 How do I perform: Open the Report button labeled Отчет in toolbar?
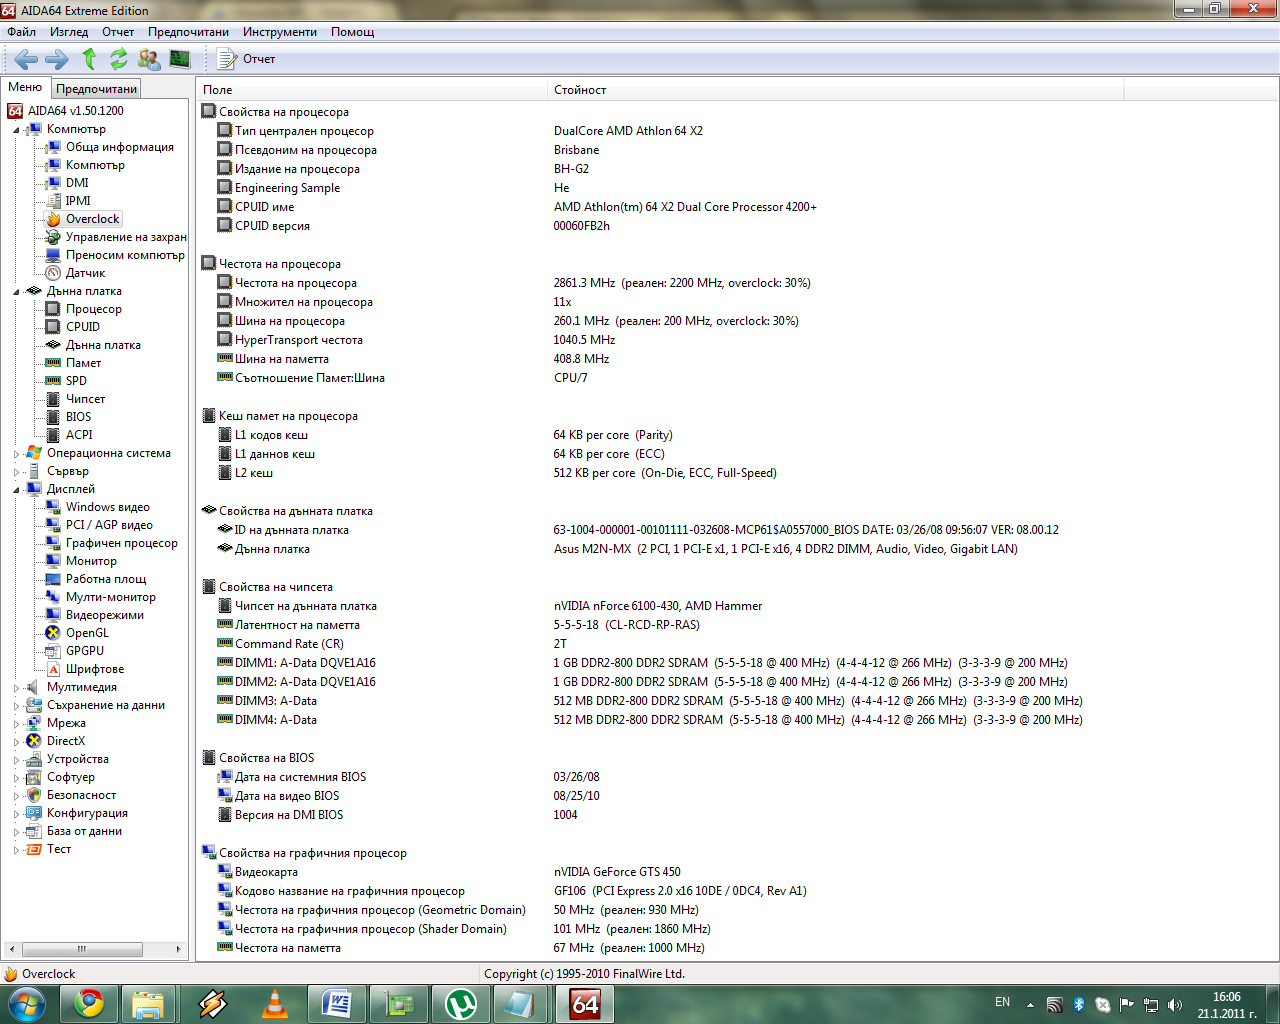[246, 59]
